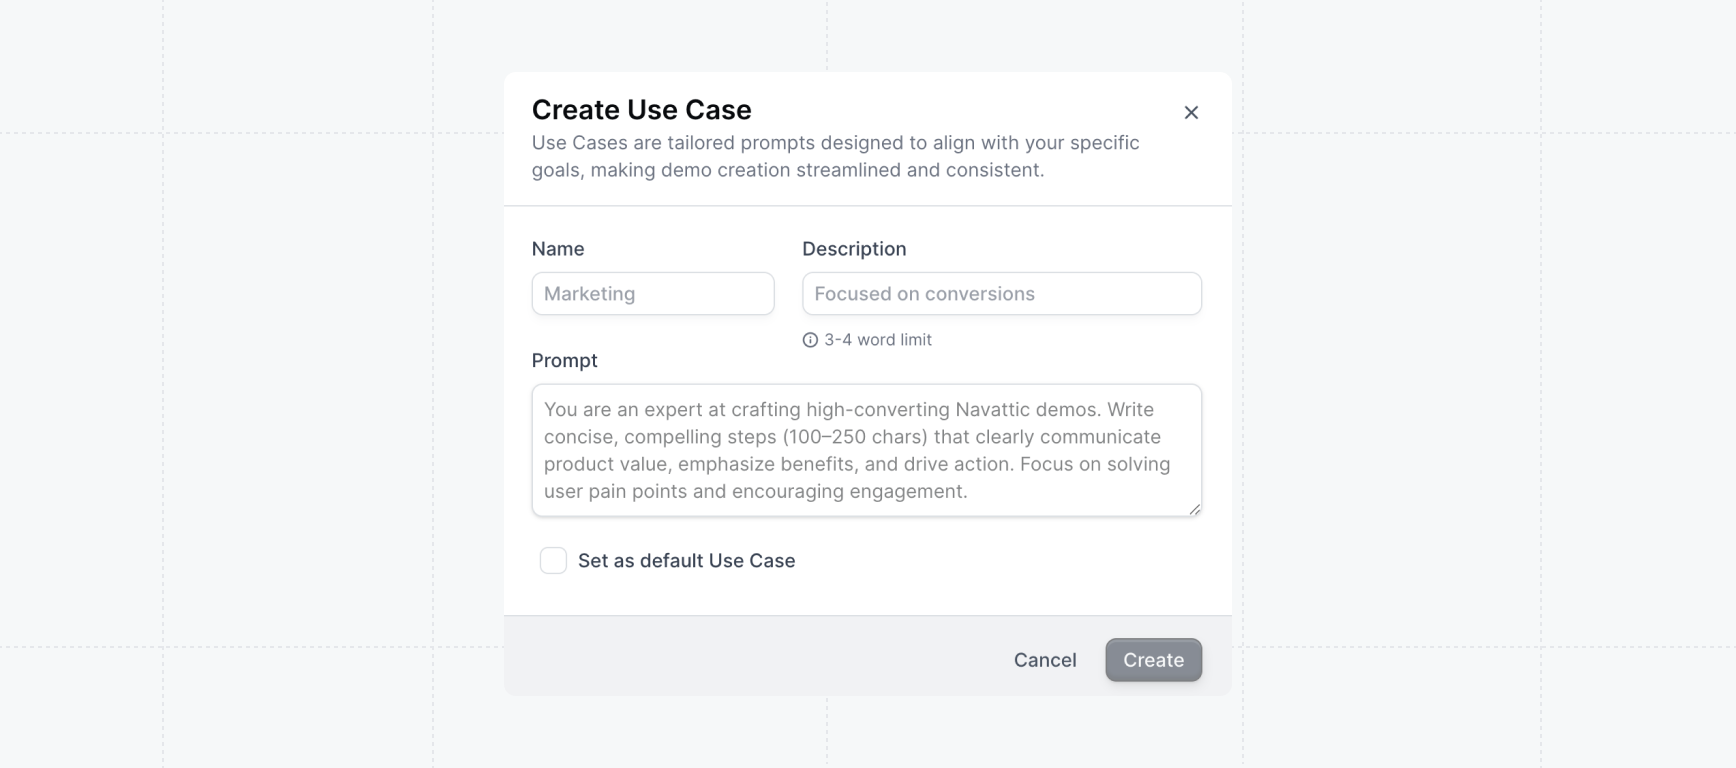Focus the Name input showing Marketing placeholder
This screenshot has width=1736, height=768.
652,293
